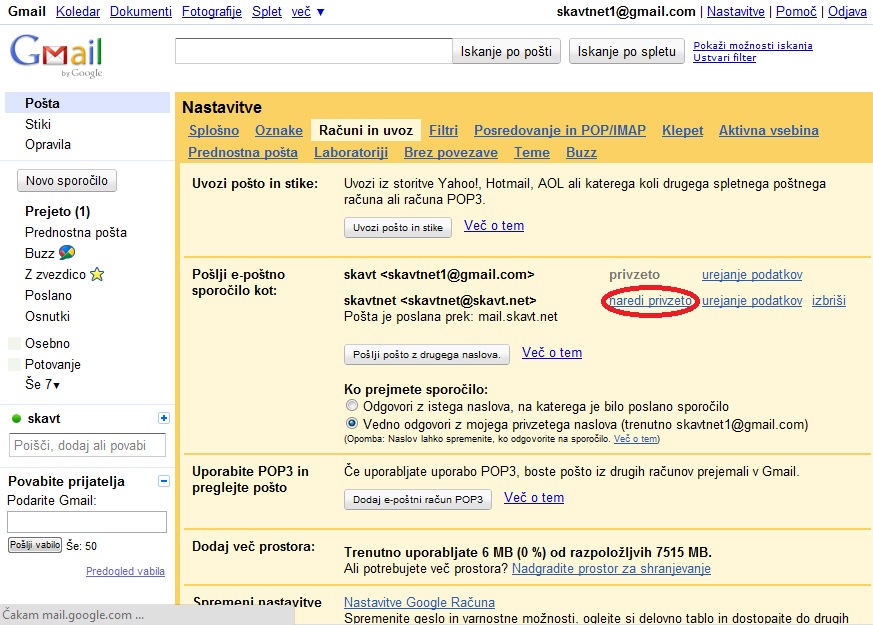Switch to the Filtri tab
This screenshot has height=625, width=873.
tap(444, 130)
